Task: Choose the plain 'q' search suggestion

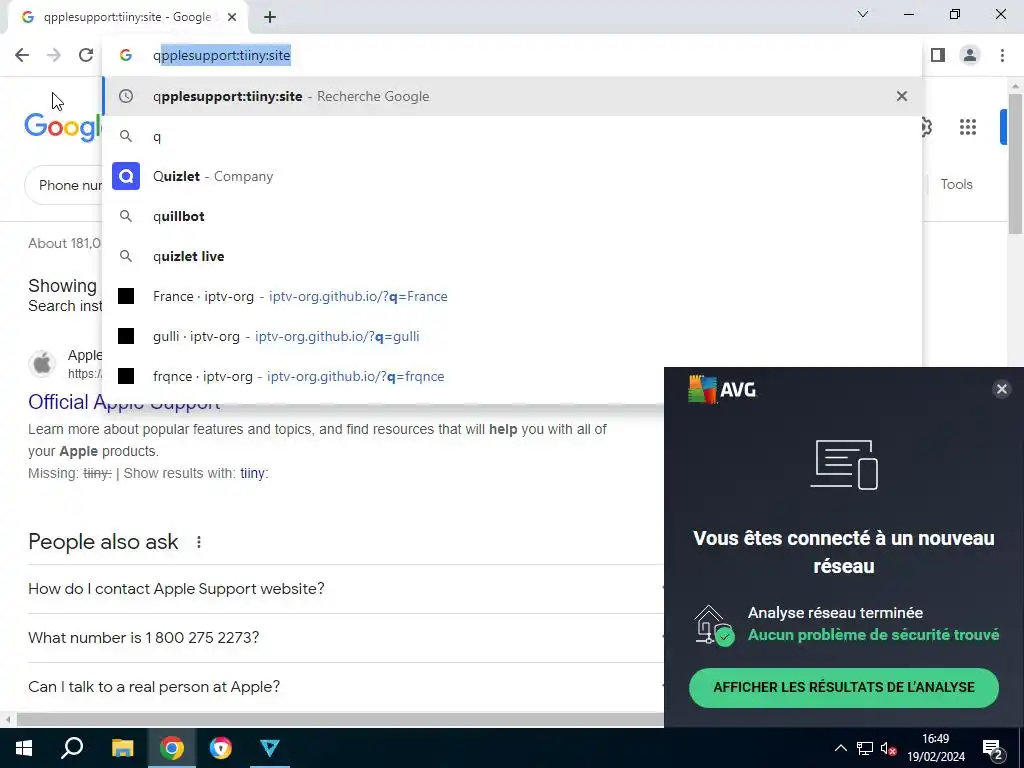Action: [512, 136]
